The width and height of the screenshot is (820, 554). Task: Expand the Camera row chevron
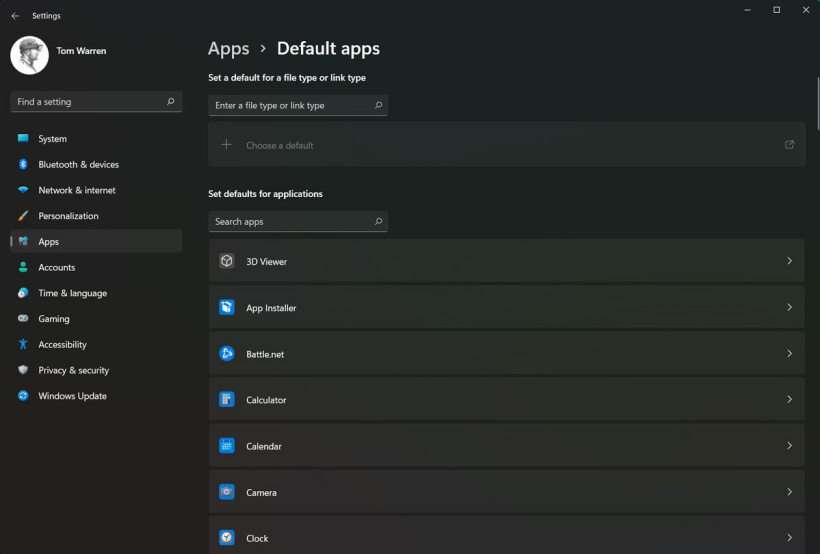(790, 492)
